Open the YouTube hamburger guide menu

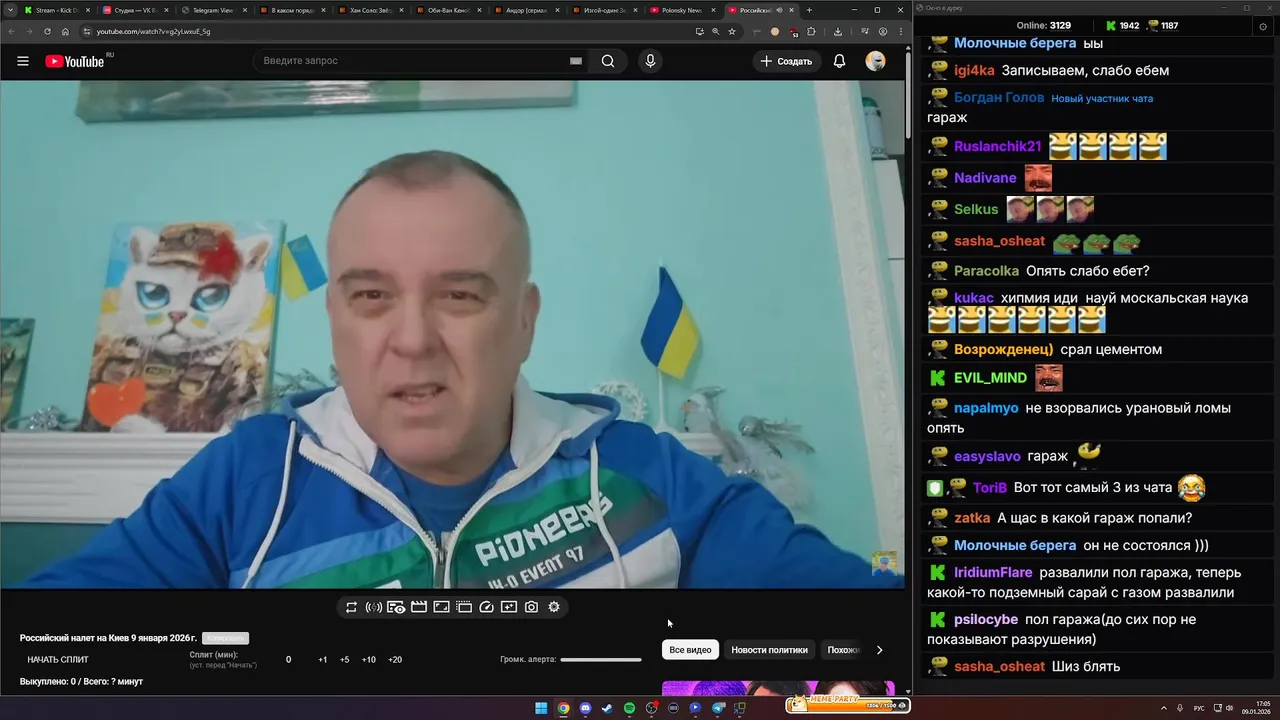point(22,61)
